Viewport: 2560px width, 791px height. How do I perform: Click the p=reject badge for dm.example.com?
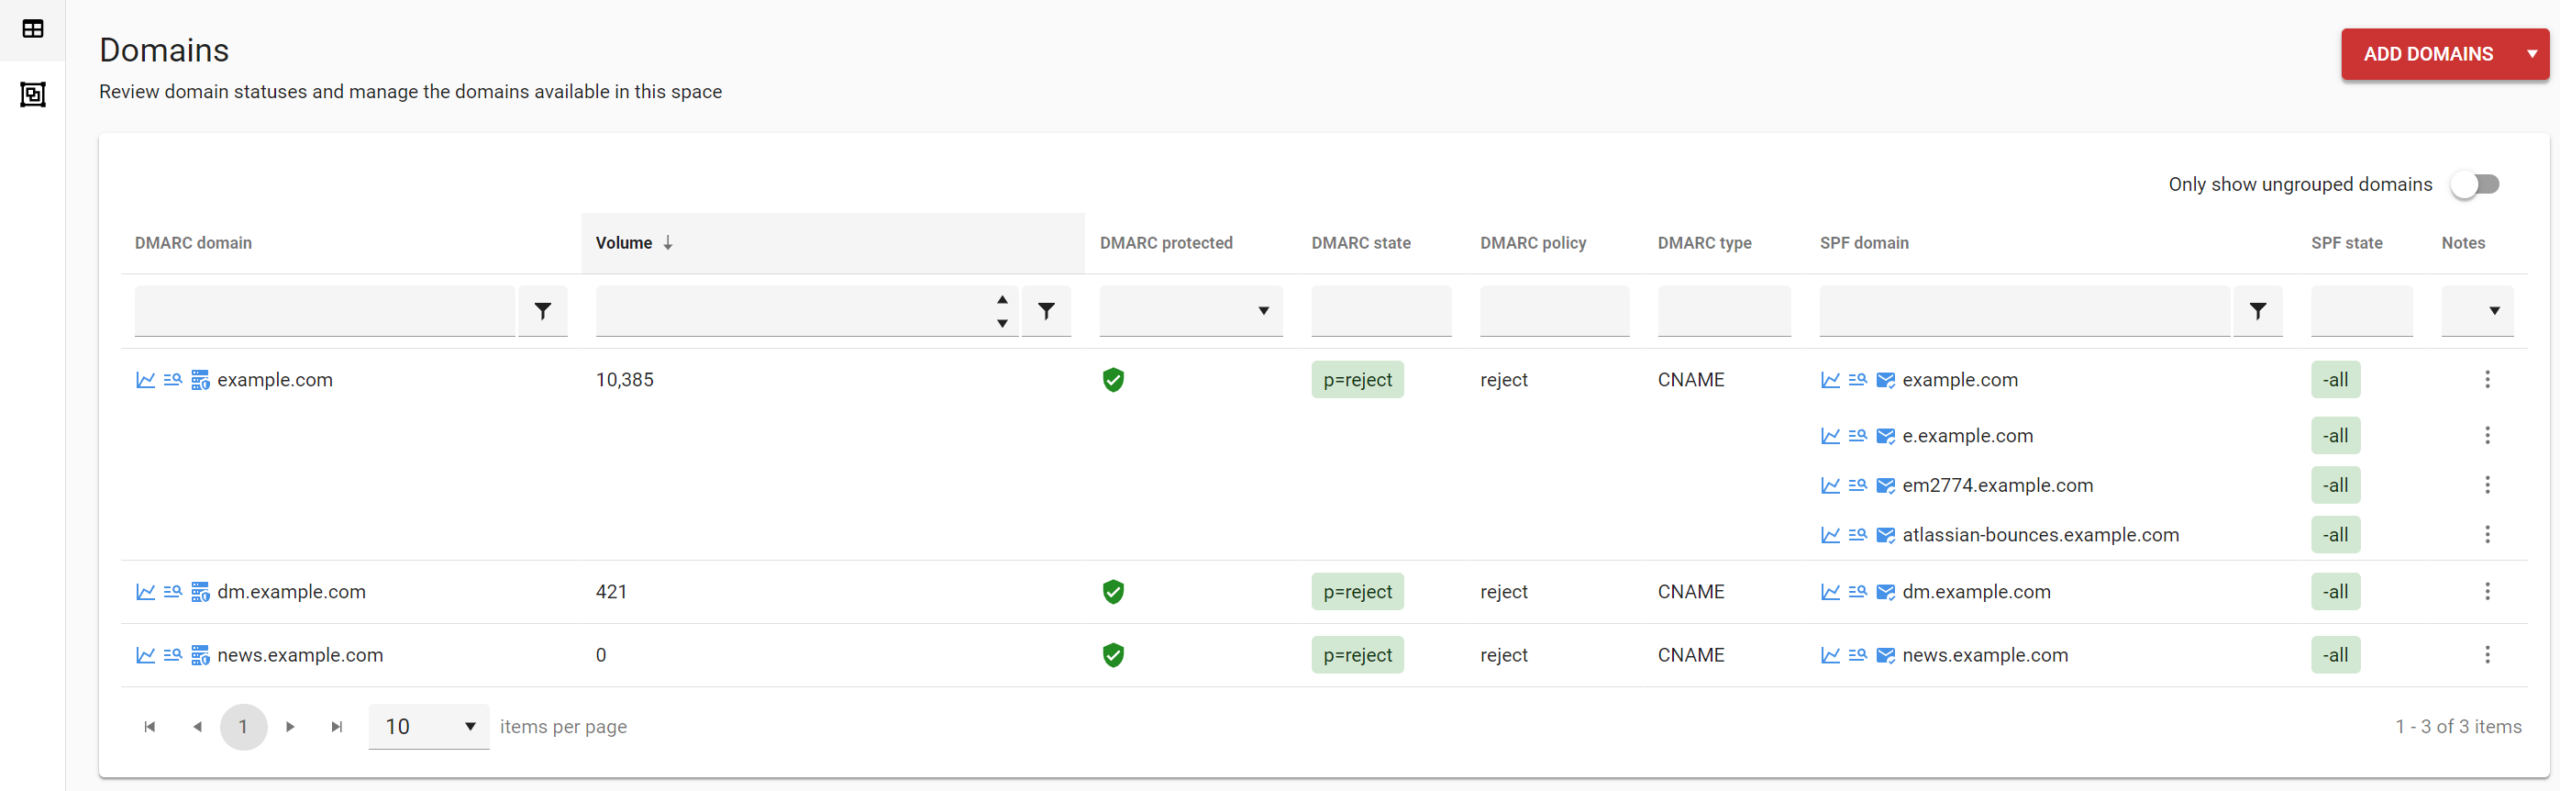point(1357,592)
